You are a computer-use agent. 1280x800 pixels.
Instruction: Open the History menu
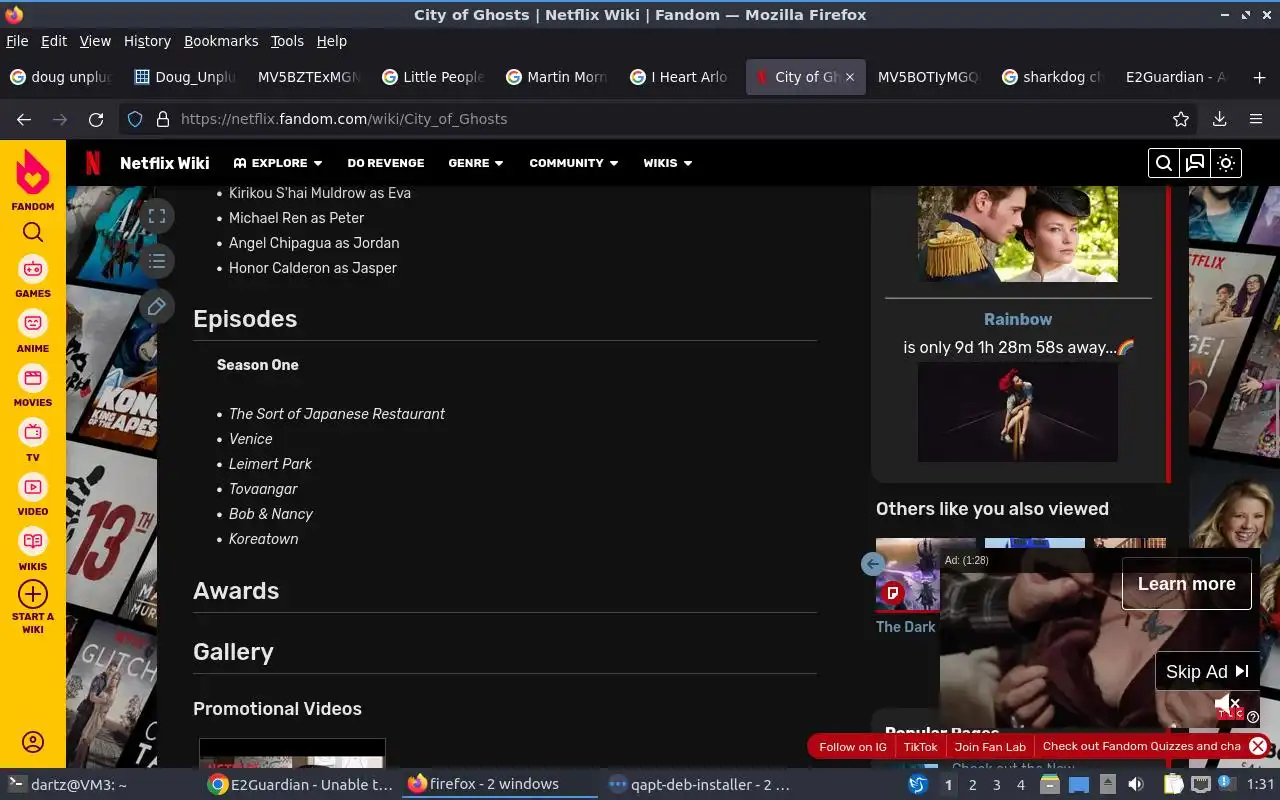click(147, 41)
